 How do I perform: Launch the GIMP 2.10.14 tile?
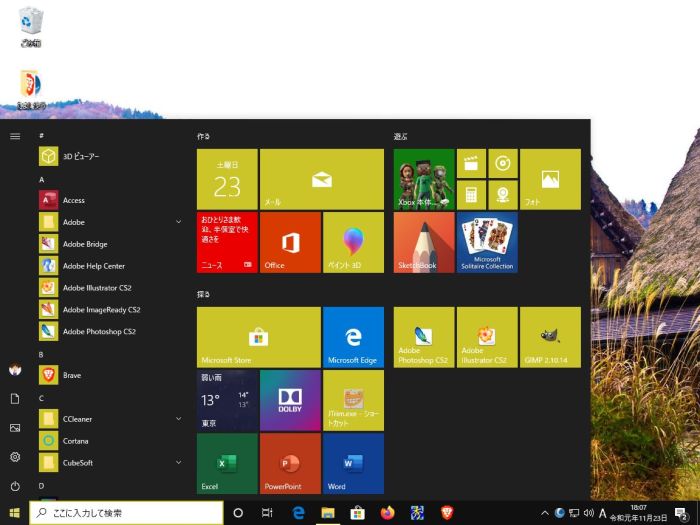click(x=550, y=337)
